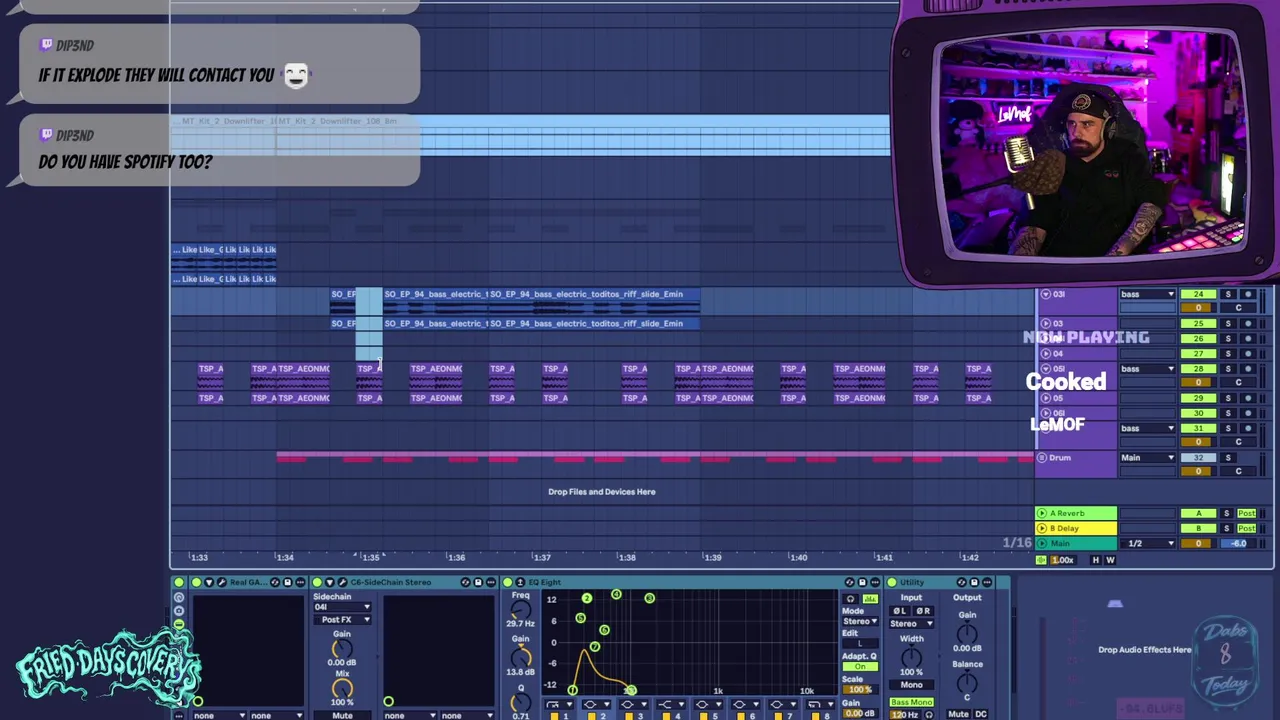Fold the Real GA device with its triangle
Image resolution: width=1280 pixels, height=720 pixels.
point(210,582)
